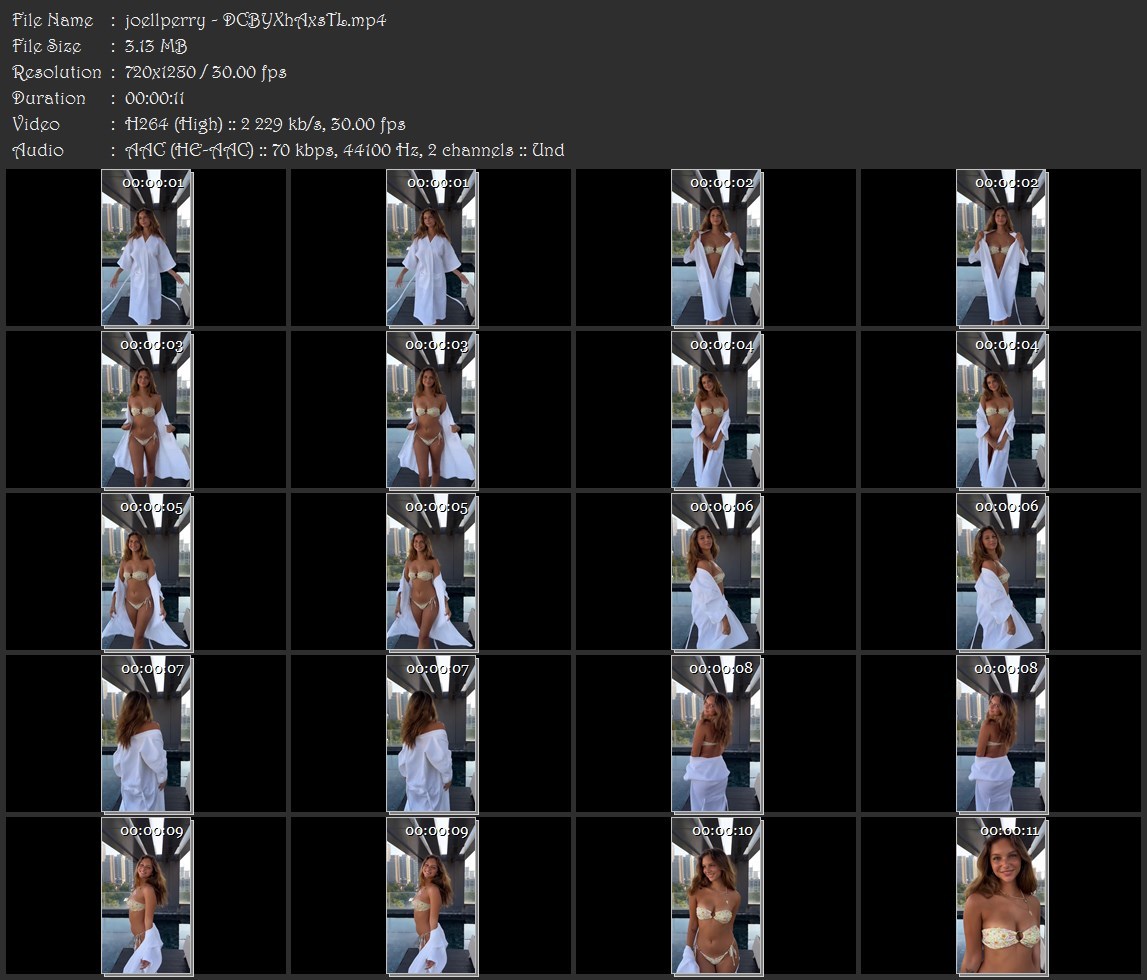The height and width of the screenshot is (980, 1147).
Task: Click the '720x1280 / 30.00 fps' resolution value
Action: [x=206, y=72]
